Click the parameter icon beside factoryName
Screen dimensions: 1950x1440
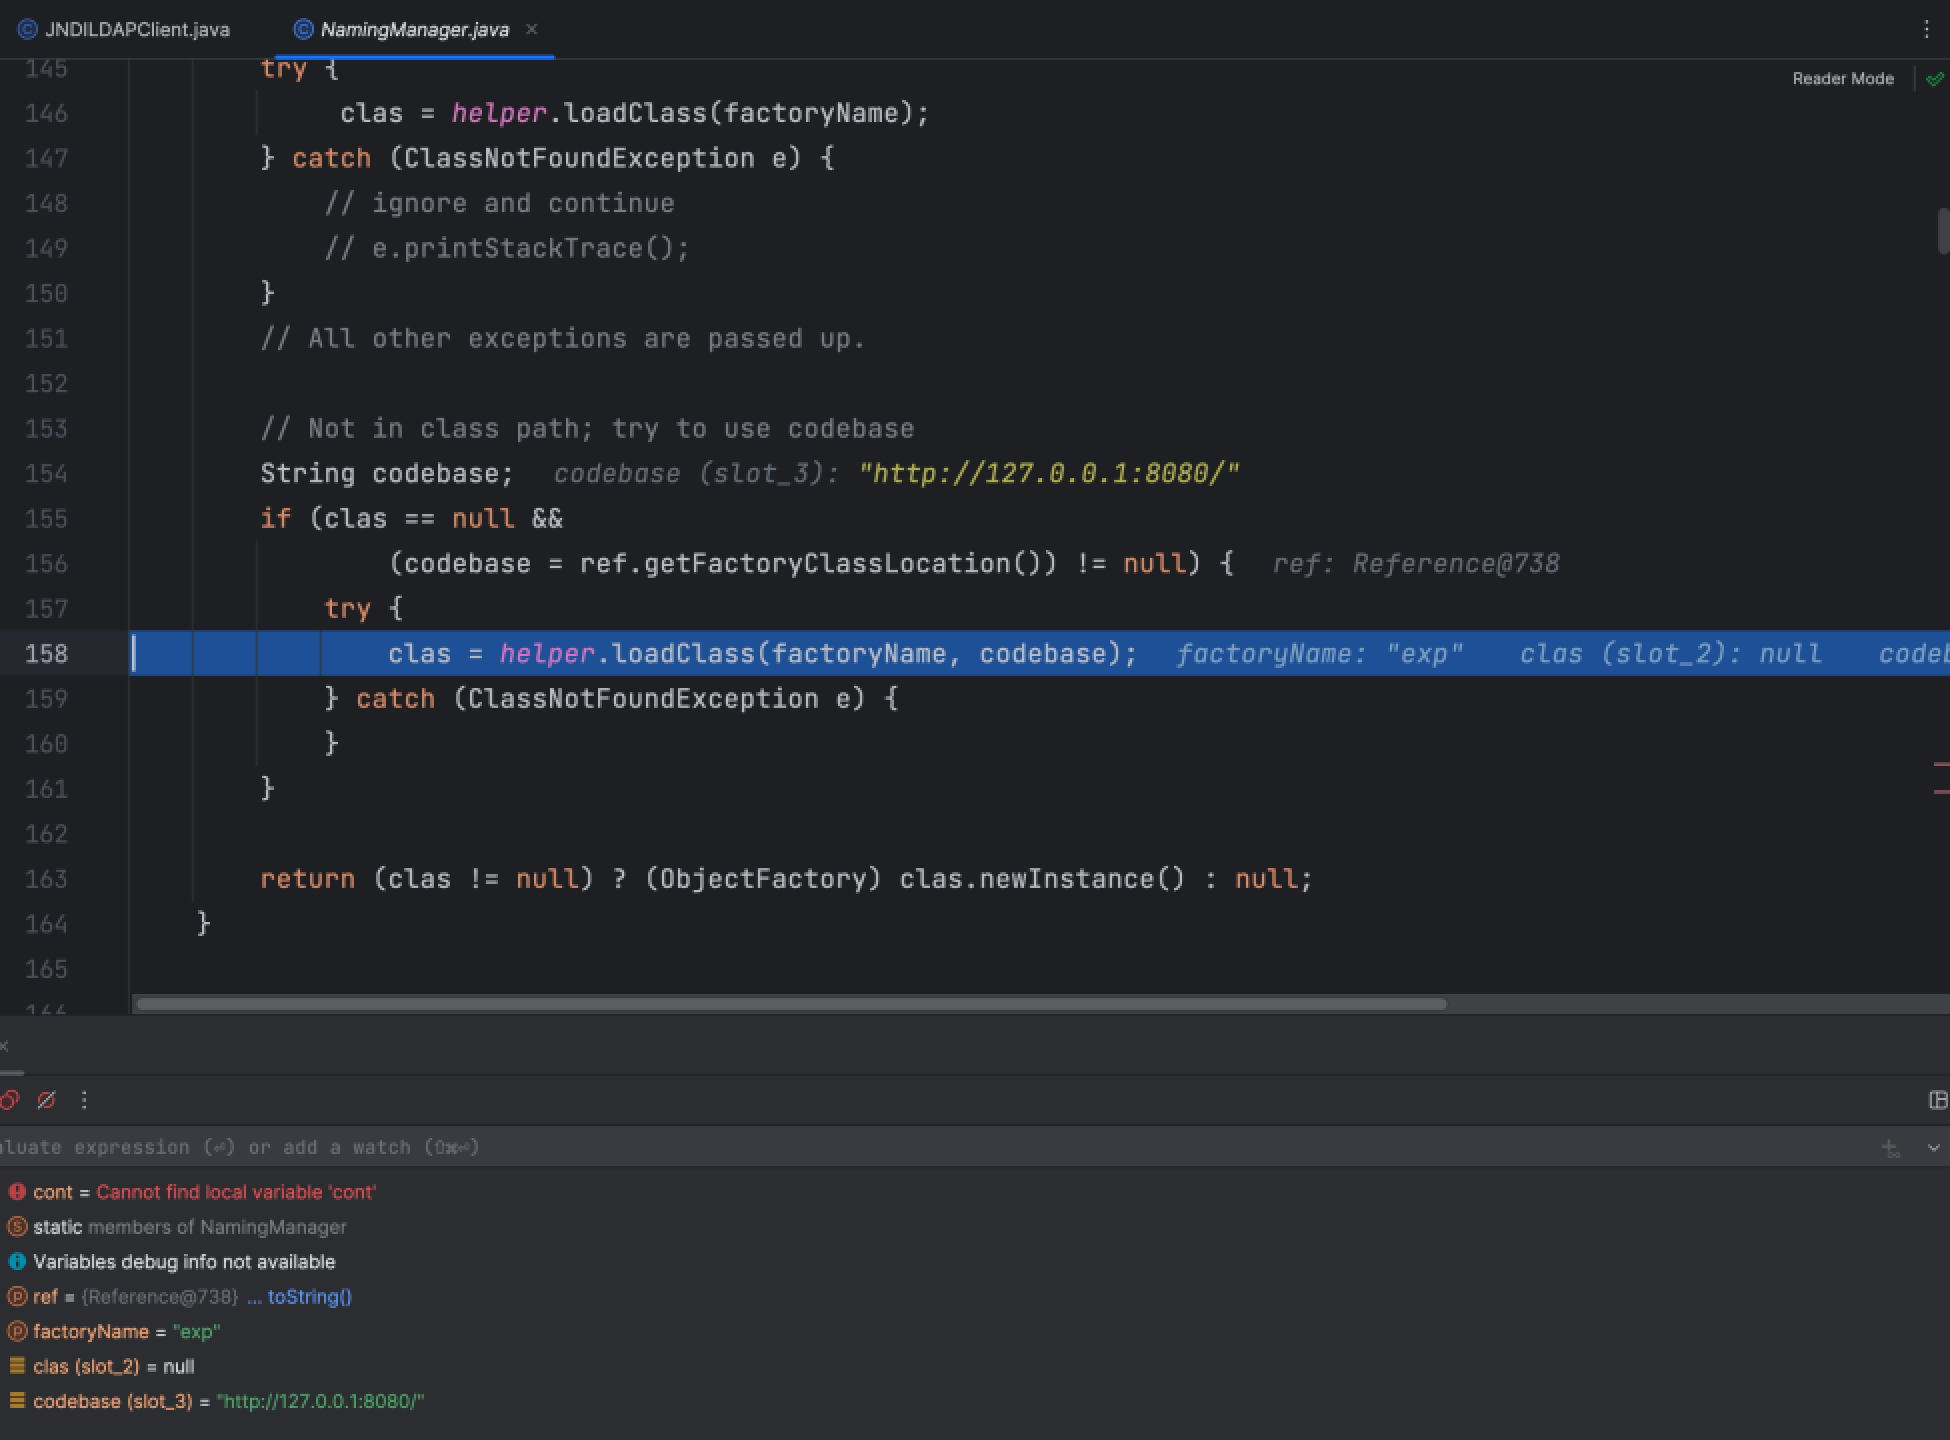click(x=17, y=1332)
